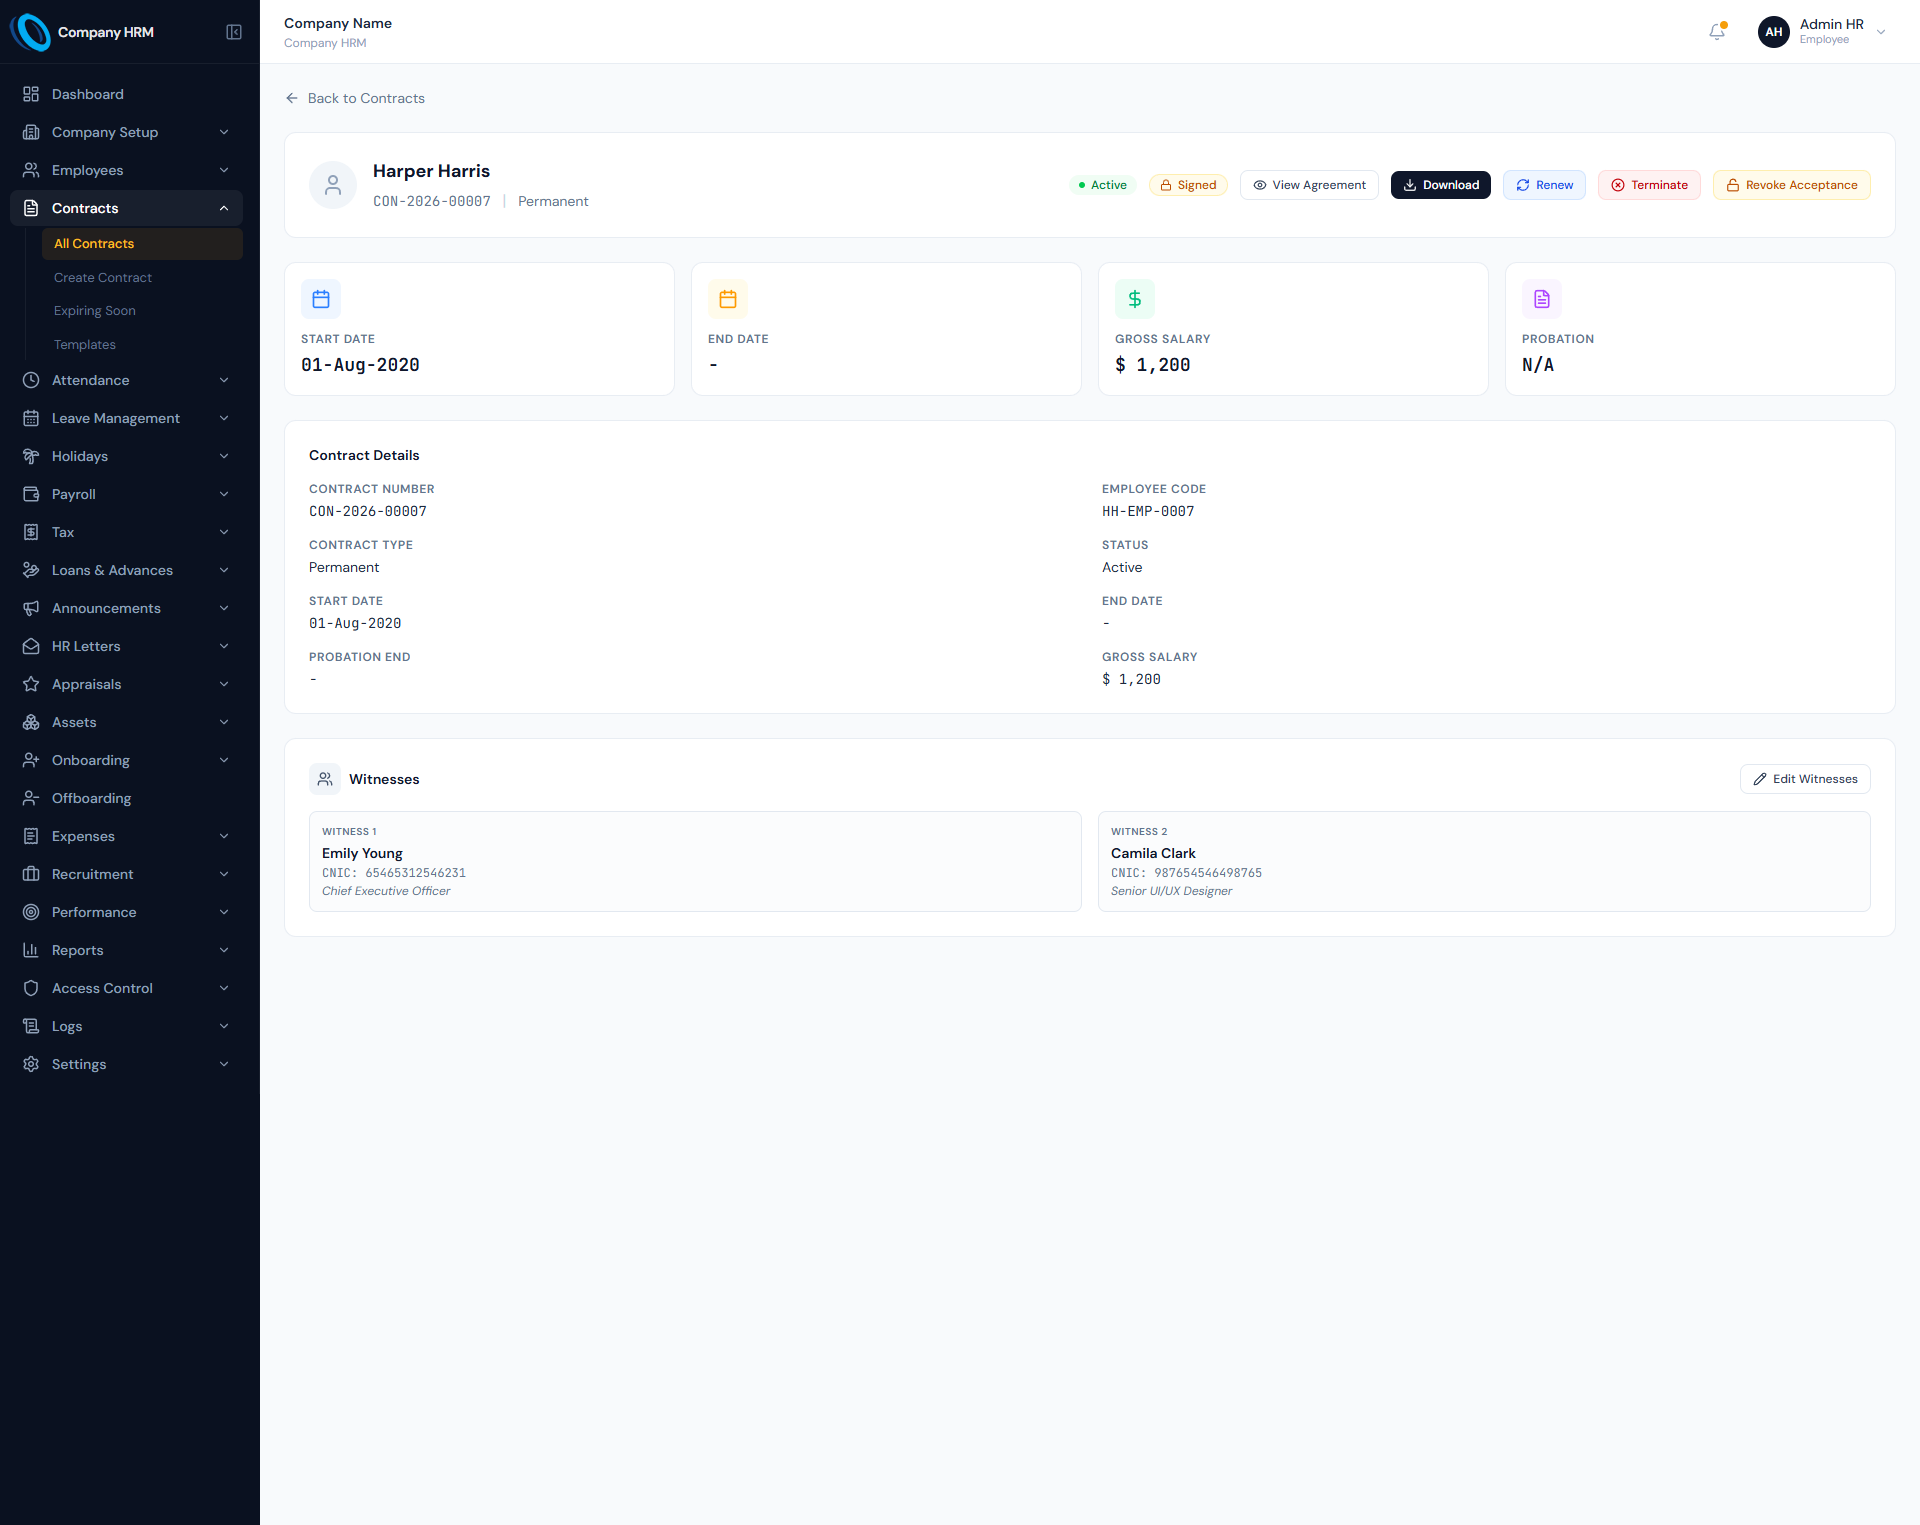The height and width of the screenshot is (1525, 1920).
Task: Open the Admin HR account dropdown arrow
Action: click(1881, 32)
